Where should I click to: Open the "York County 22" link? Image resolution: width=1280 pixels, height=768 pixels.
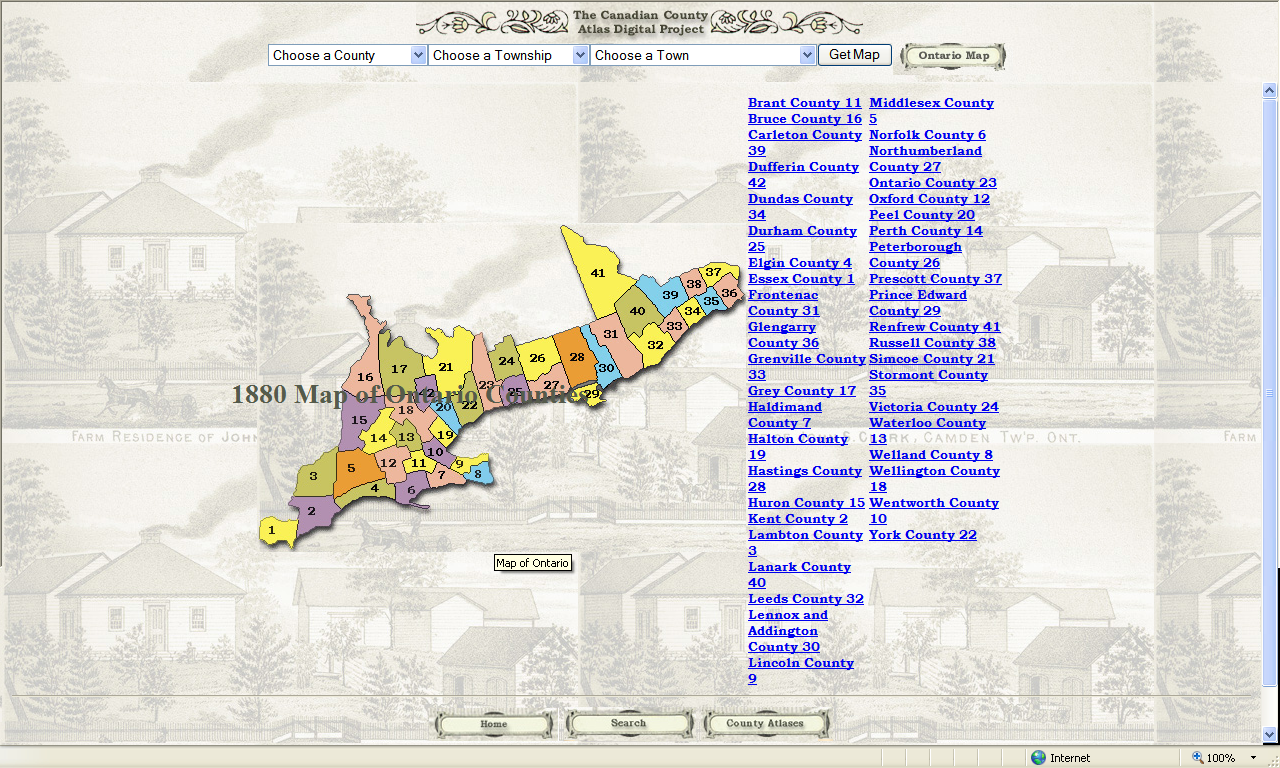point(922,534)
